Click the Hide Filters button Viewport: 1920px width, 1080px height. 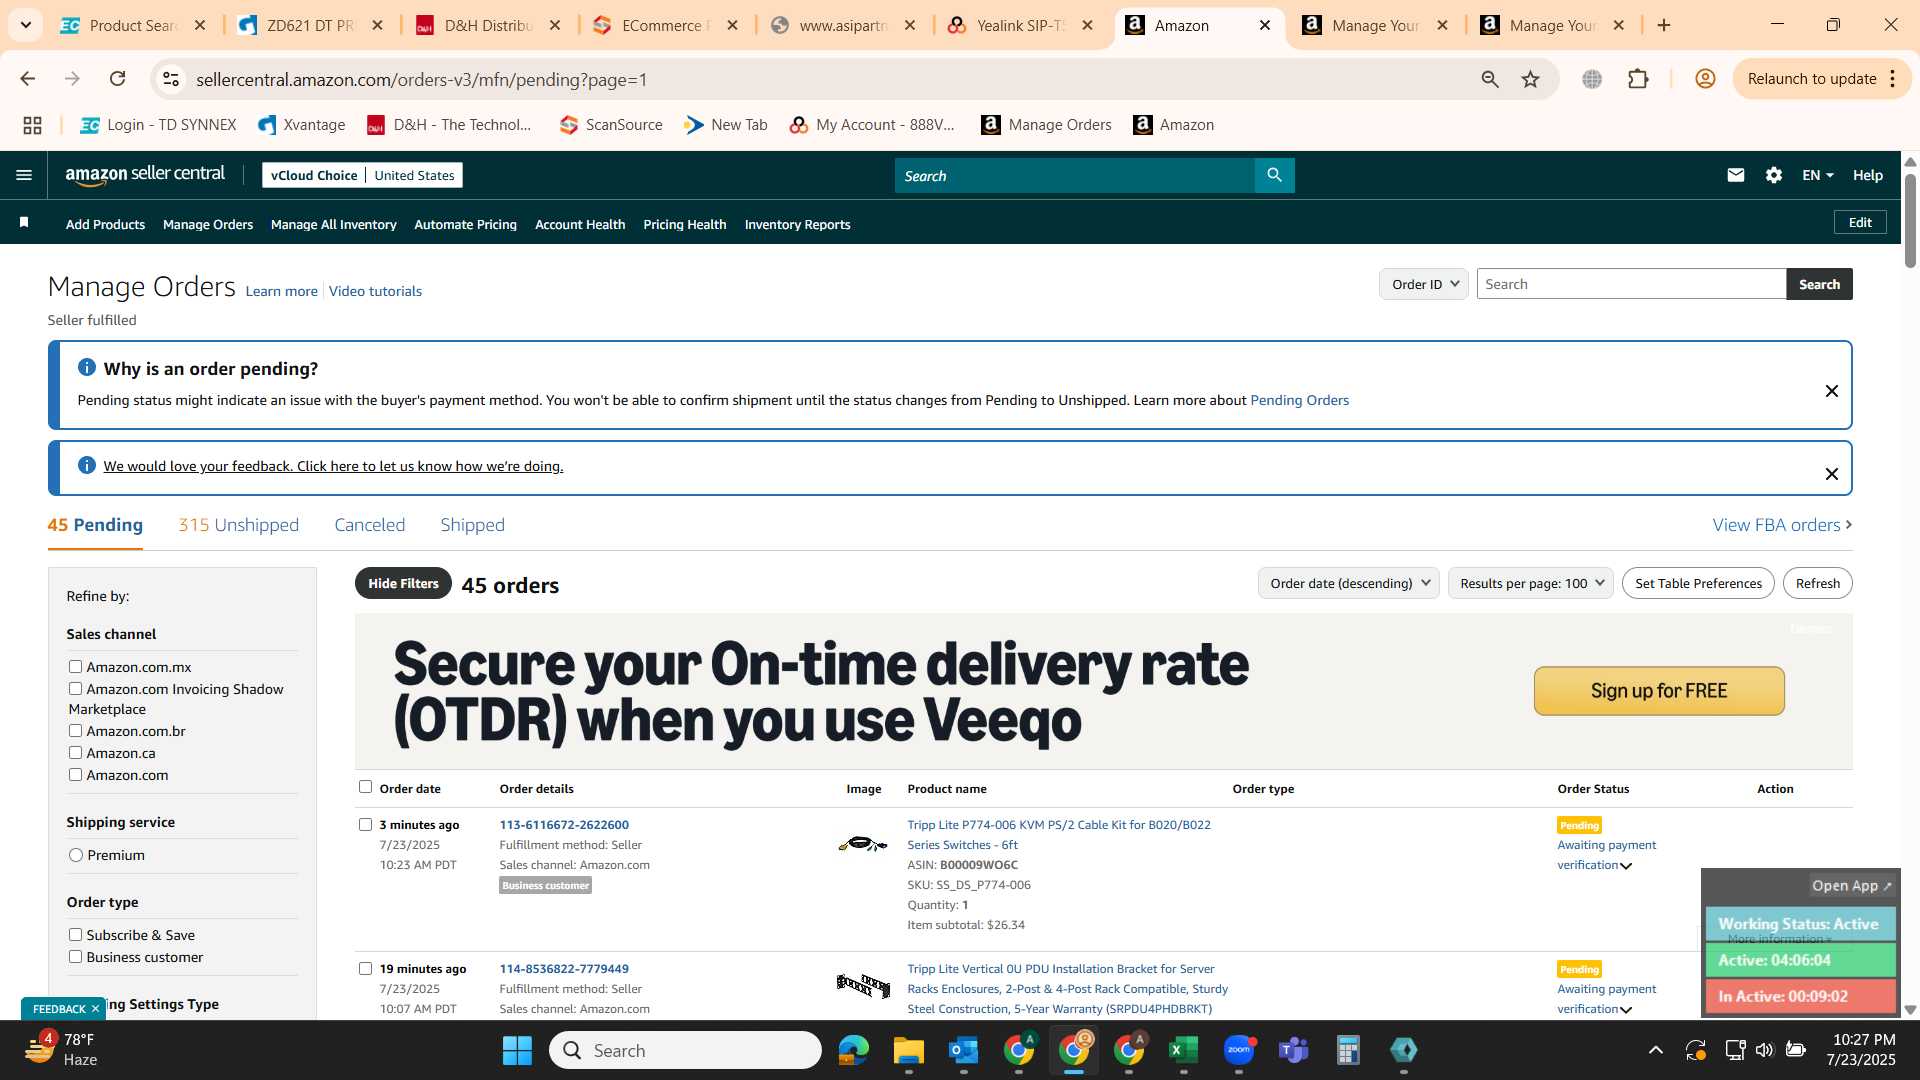coord(403,583)
